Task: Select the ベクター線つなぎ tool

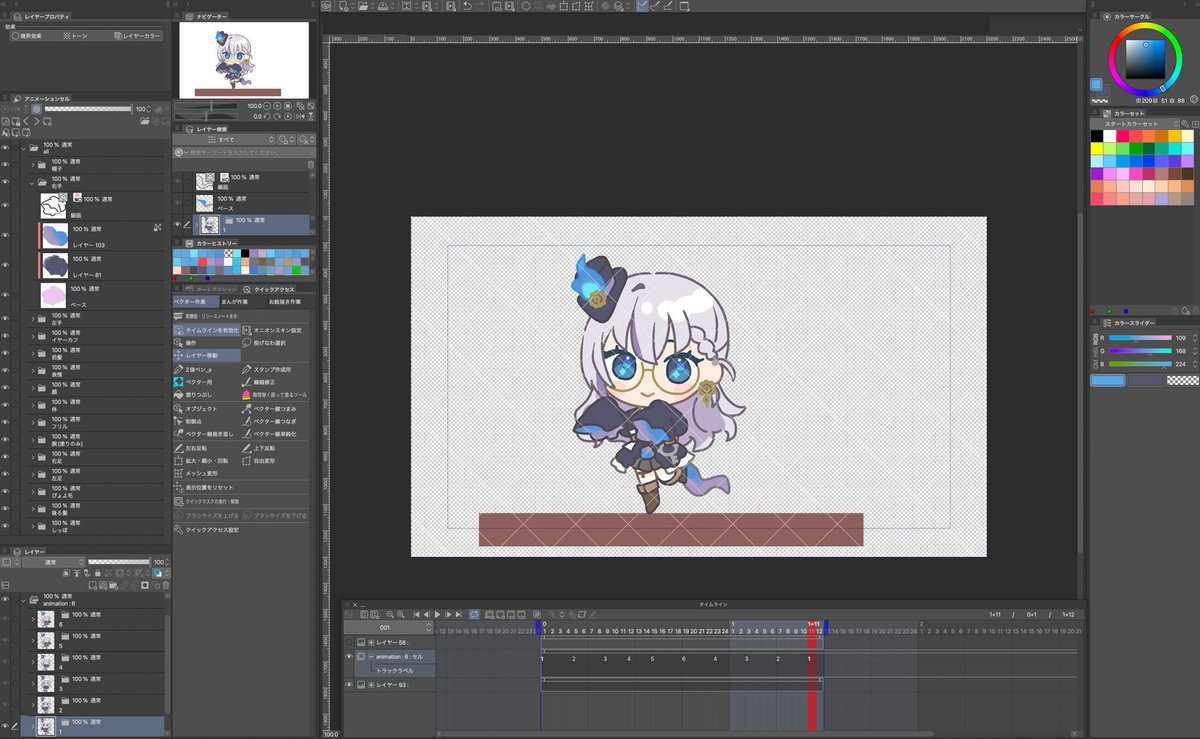Action: [273, 421]
